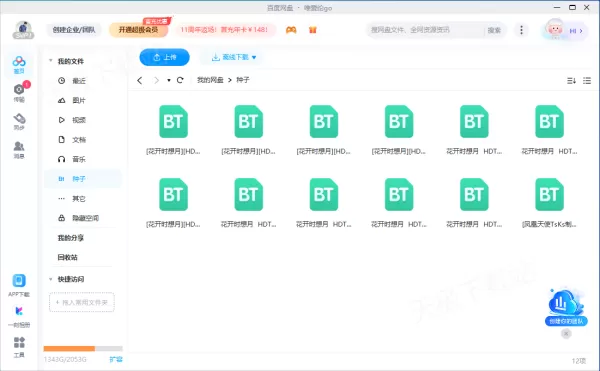Collapse the 快捷访问 section
600x371 pixels.
click(x=51, y=279)
